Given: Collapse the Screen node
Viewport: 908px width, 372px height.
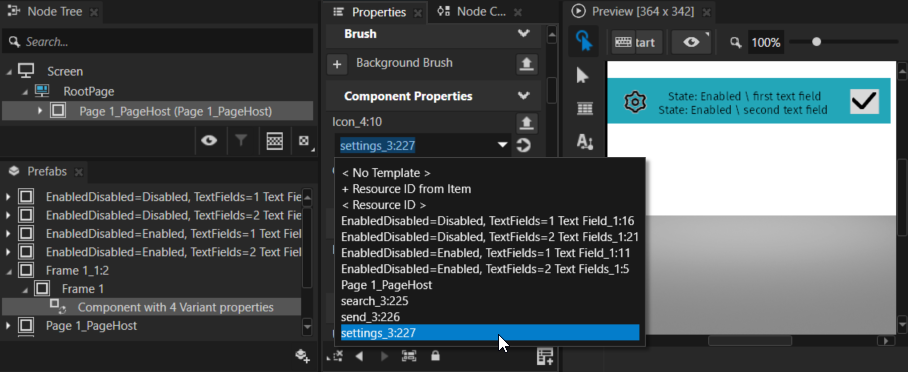Looking at the screenshot, I should click(x=9, y=72).
